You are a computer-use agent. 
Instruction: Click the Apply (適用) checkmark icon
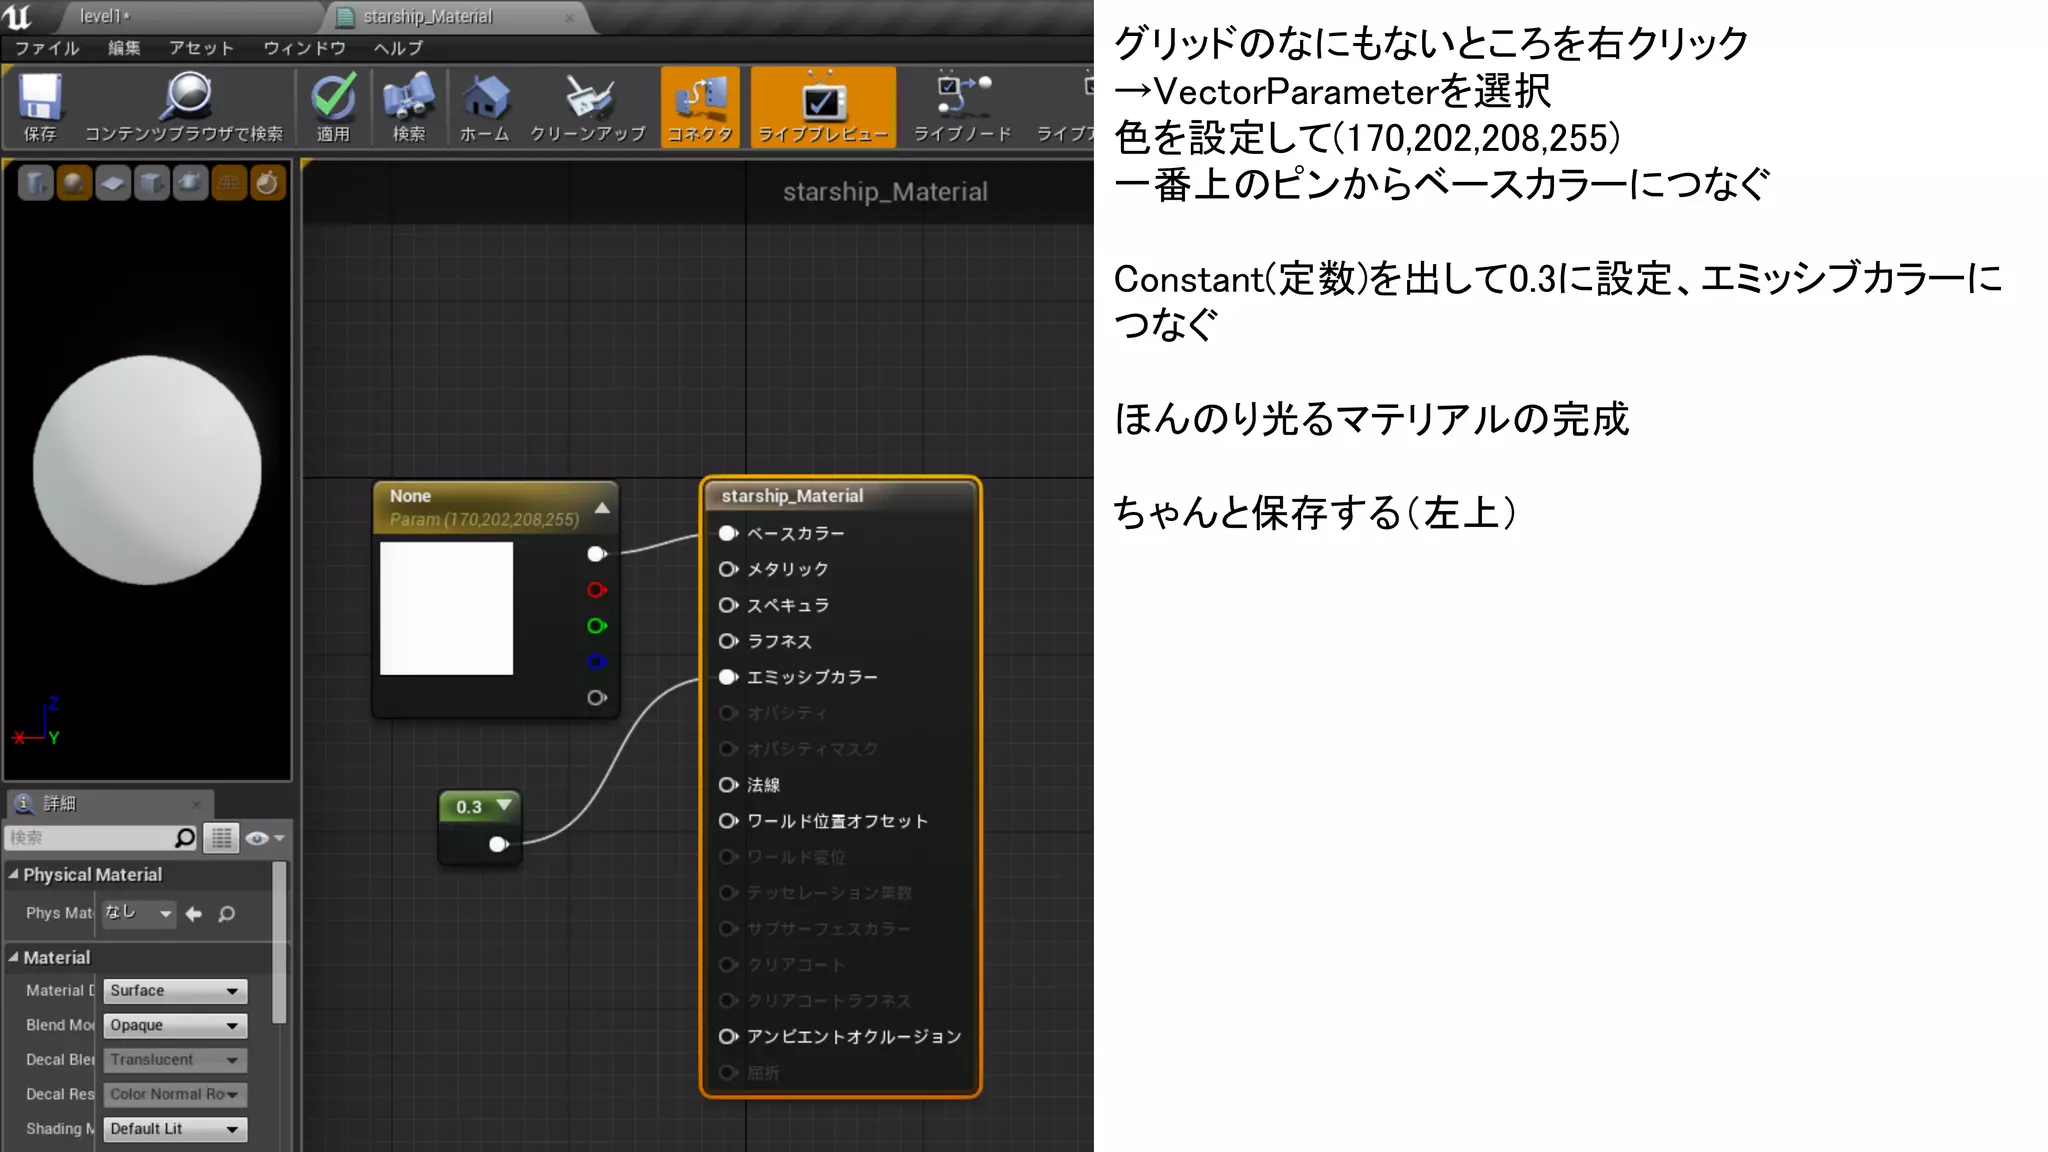pyautogui.click(x=333, y=99)
